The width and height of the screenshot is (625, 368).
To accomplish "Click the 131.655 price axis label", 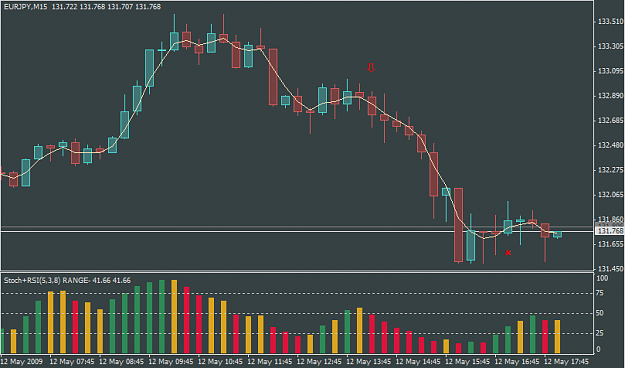I will coord(610,244).
